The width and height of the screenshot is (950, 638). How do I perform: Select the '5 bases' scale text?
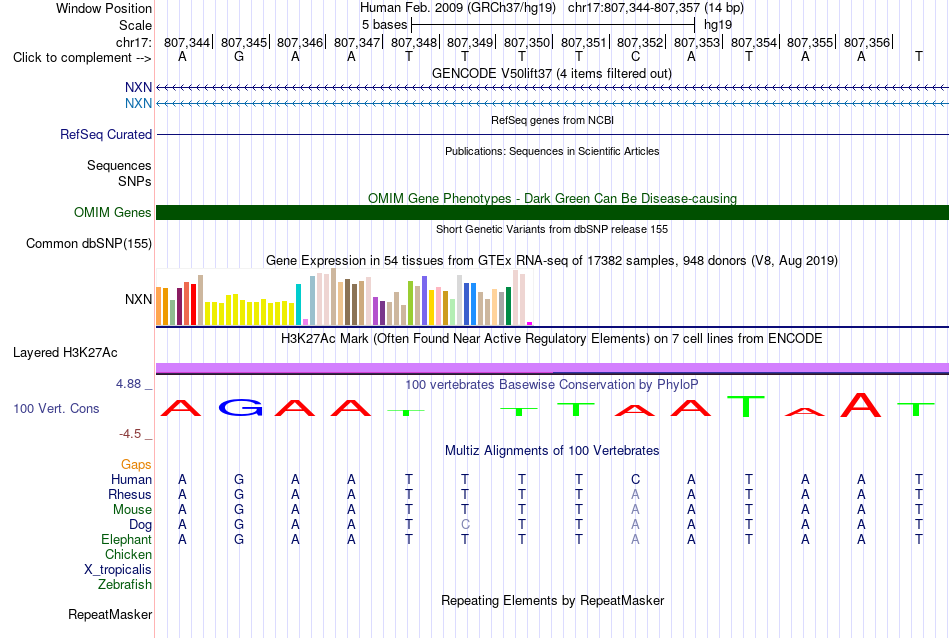[384, 25]
